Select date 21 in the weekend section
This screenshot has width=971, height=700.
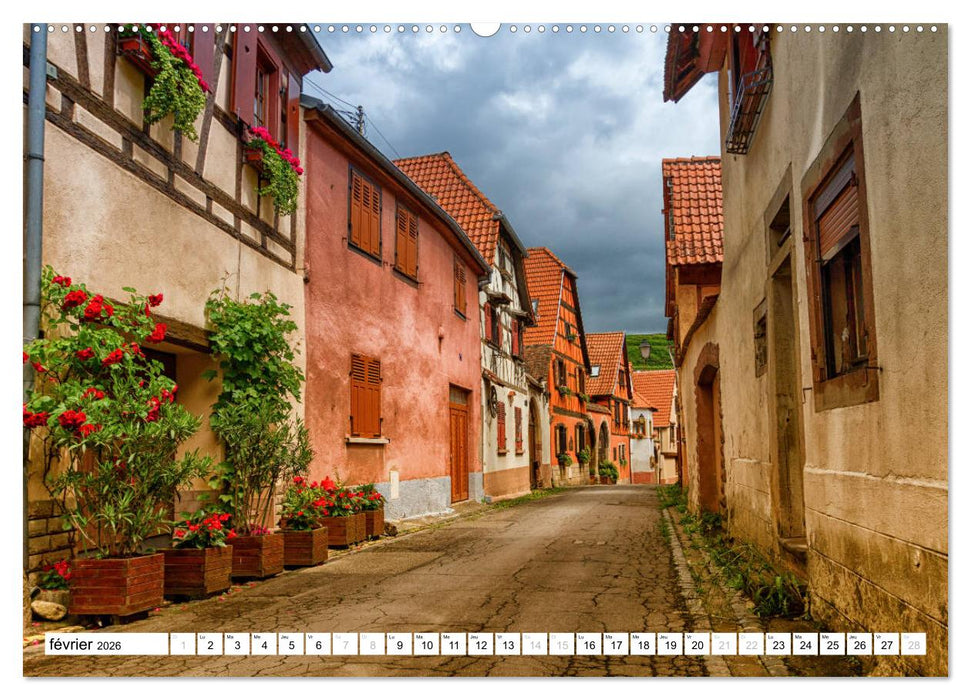point(722,648)
